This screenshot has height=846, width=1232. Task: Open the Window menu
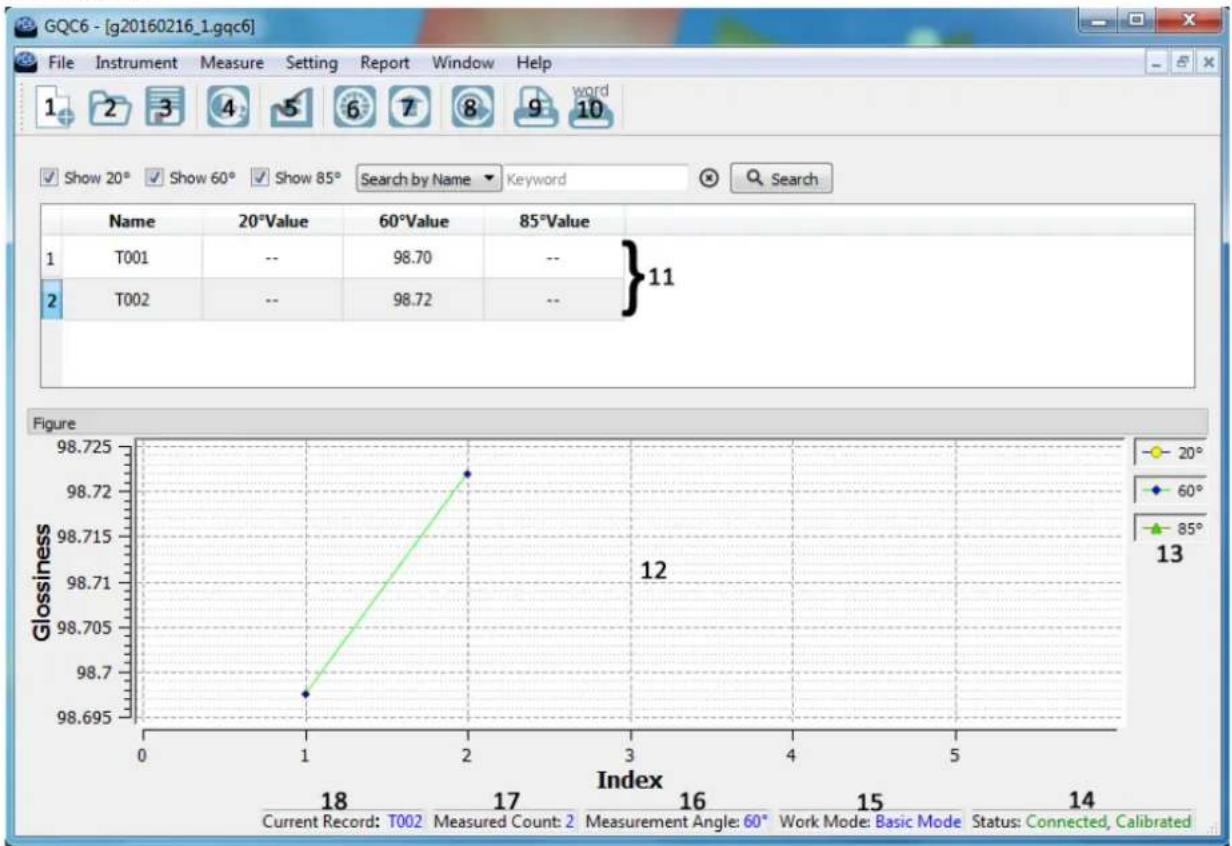463,62
